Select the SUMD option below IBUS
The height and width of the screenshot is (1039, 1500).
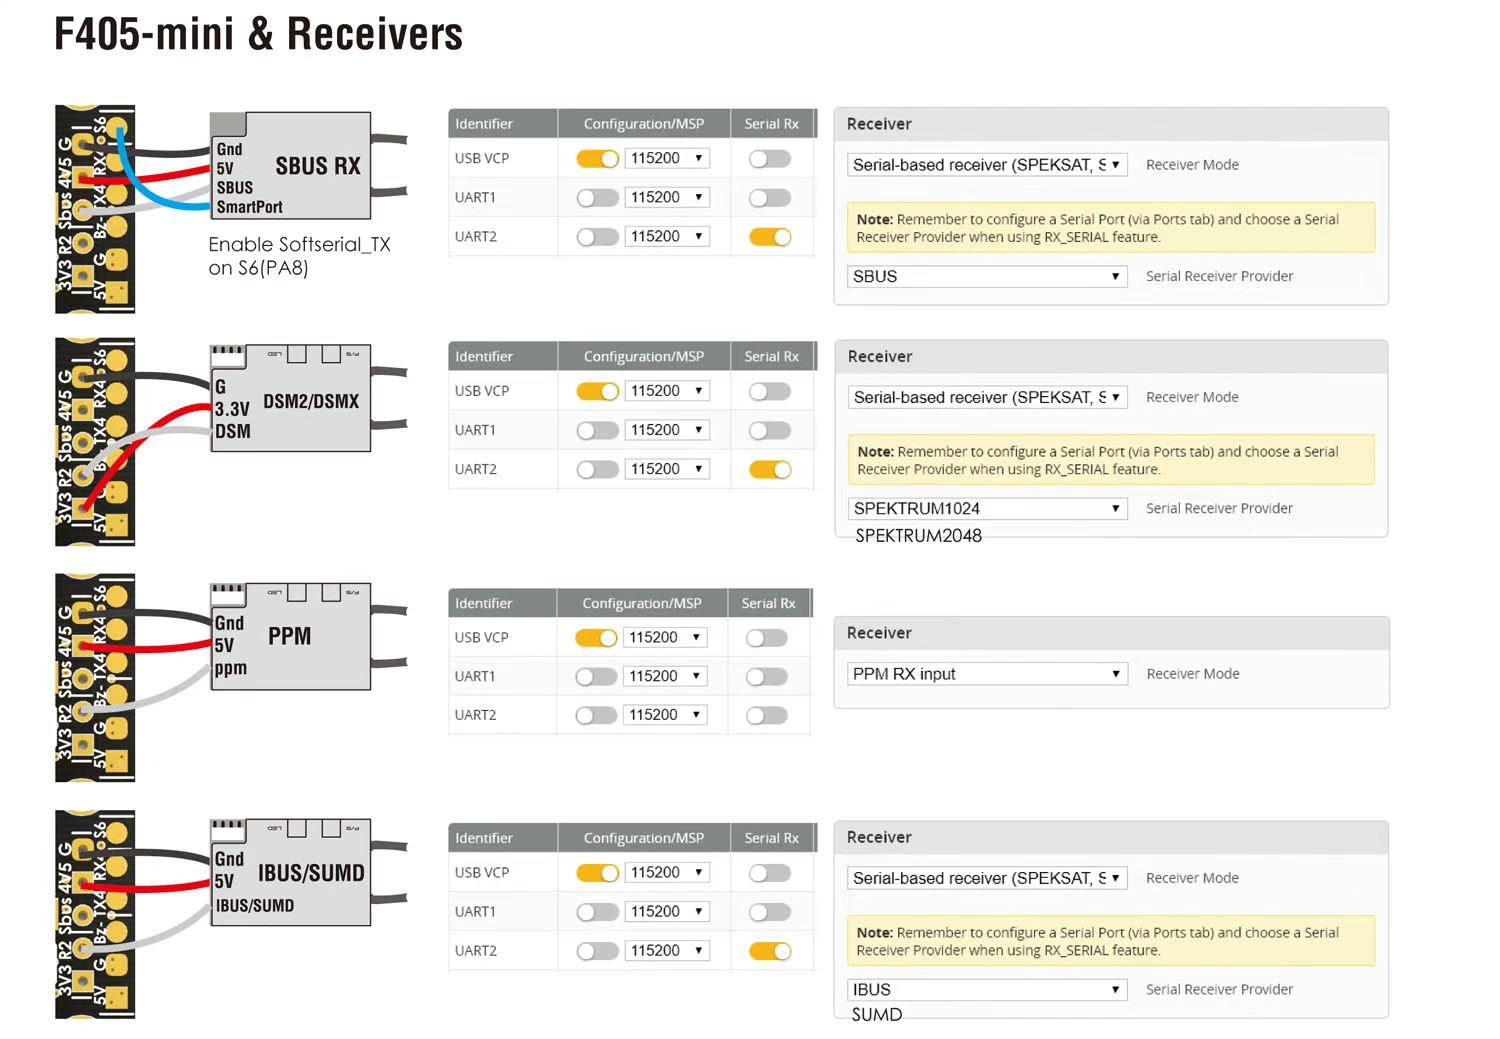[x=877, y=1014]
